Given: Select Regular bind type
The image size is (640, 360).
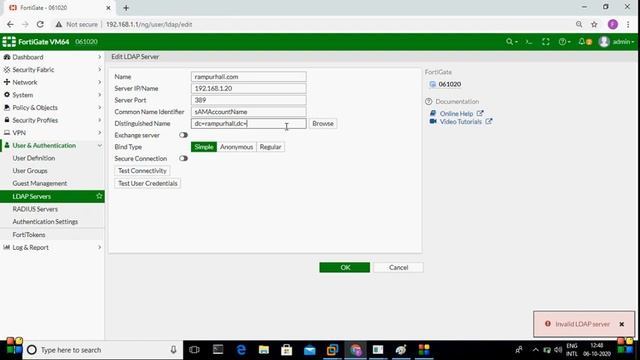Looking at the screenshot, I should 270,147.
